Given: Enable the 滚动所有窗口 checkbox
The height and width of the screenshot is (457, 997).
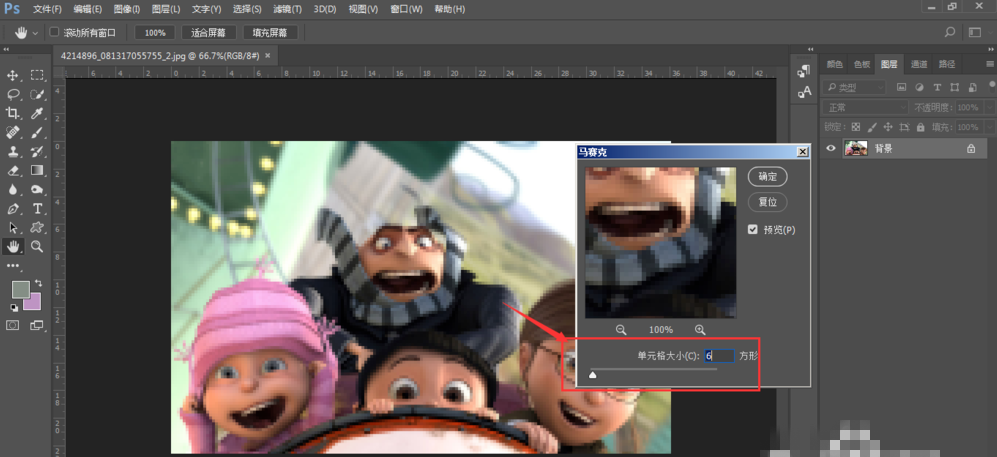Looking at the screenshot, I should tap(54, 32).
